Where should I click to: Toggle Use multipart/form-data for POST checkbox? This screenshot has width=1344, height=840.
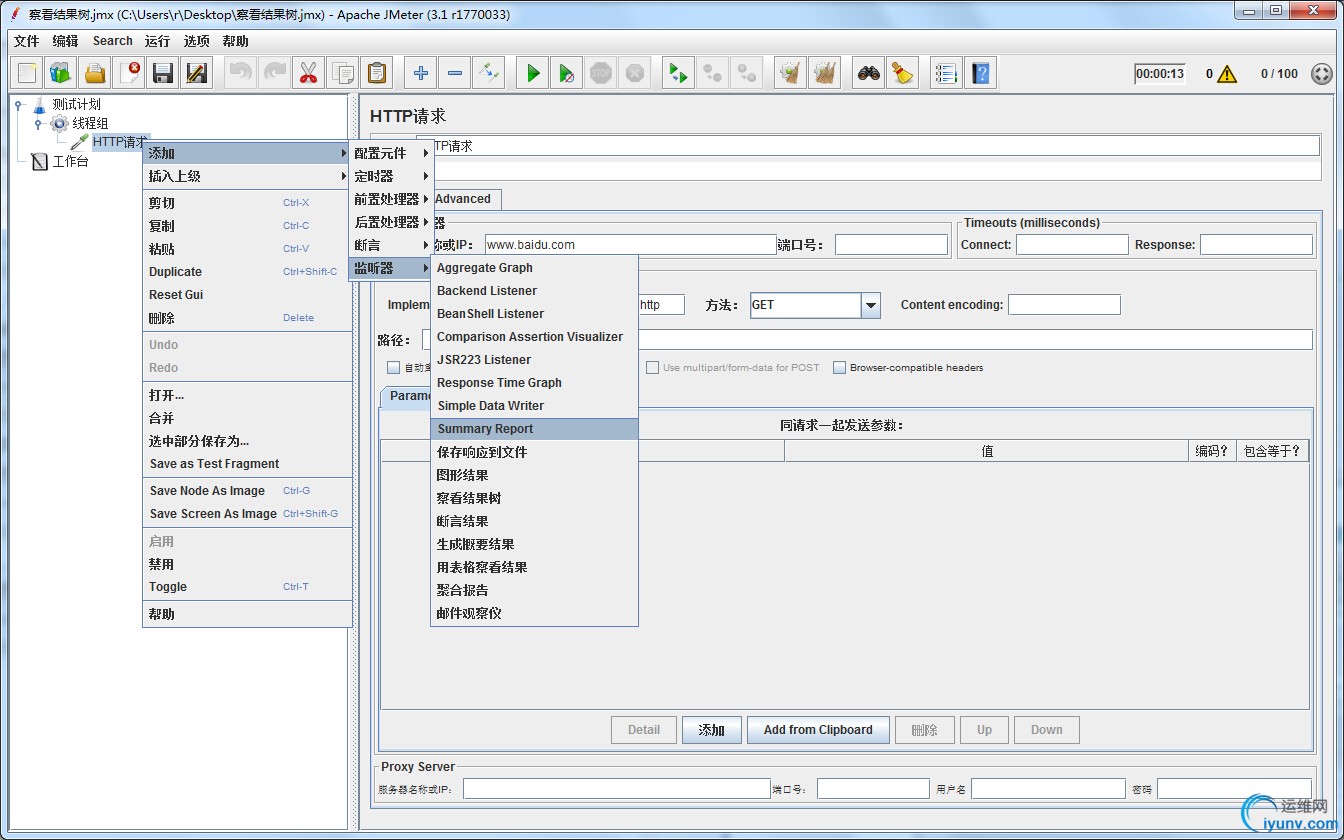653,367
